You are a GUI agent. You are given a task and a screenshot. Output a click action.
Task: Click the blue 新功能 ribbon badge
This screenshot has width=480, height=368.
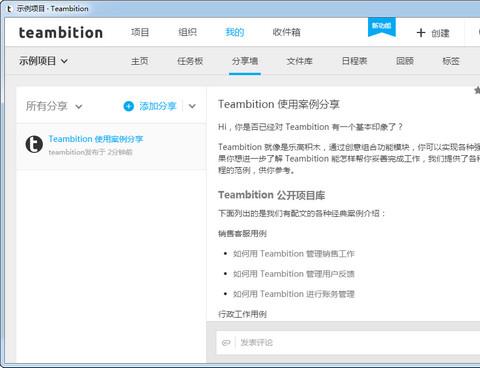pyautogui.click(x=382, y=26)
